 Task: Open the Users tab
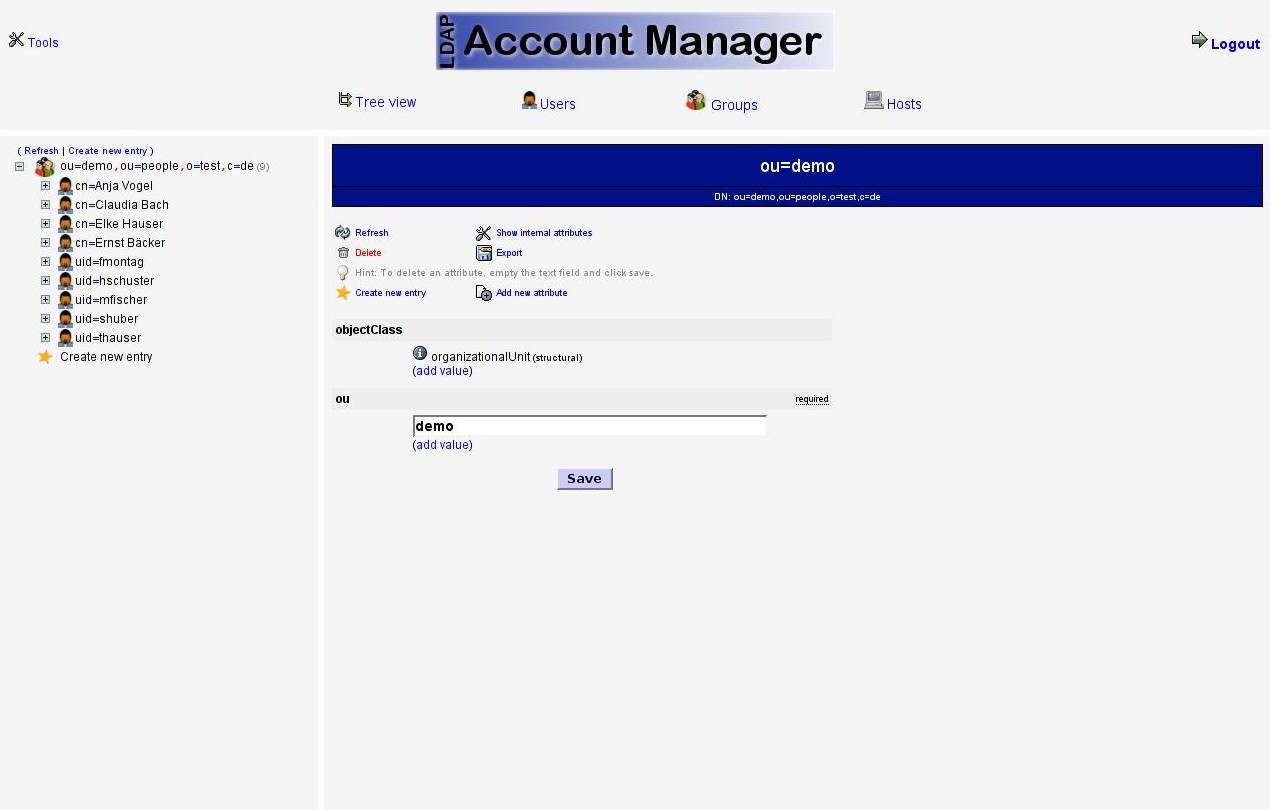click(x=549, y=103)
